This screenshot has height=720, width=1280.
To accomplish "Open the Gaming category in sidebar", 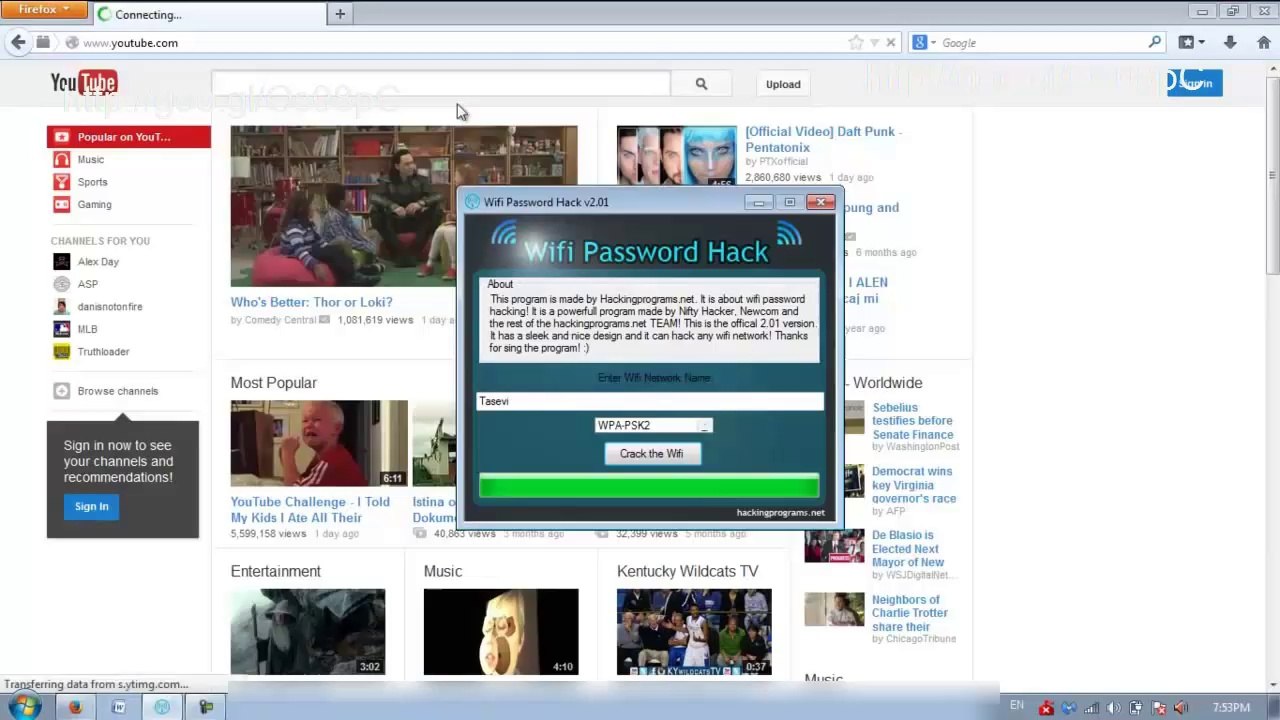I will pos(94,204).
